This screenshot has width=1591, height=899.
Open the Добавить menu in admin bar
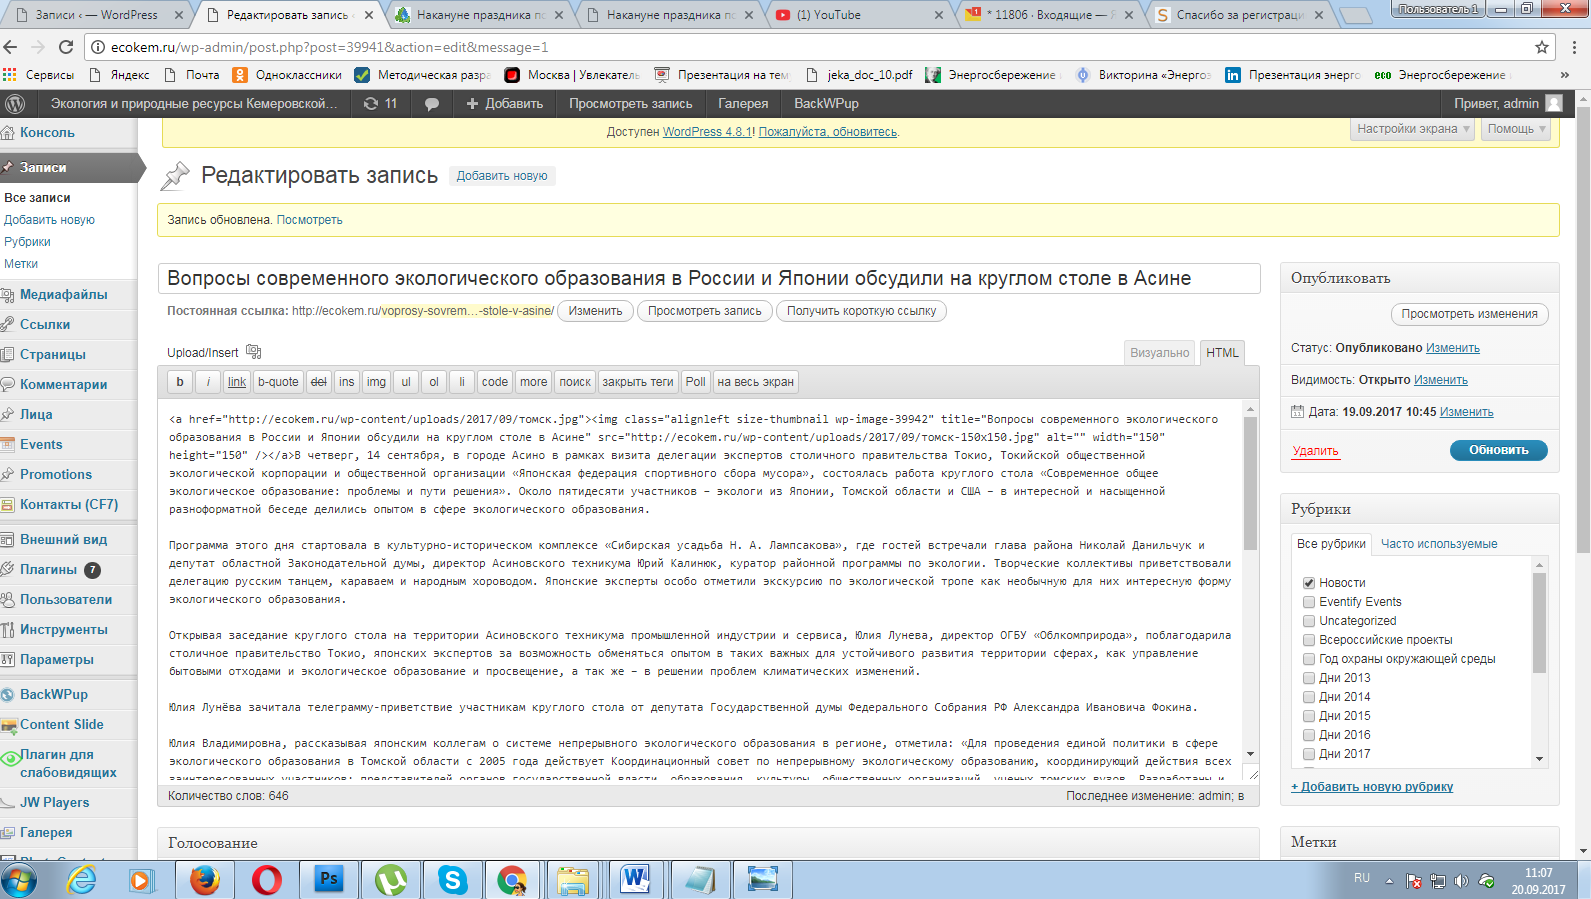coord(504,103)
